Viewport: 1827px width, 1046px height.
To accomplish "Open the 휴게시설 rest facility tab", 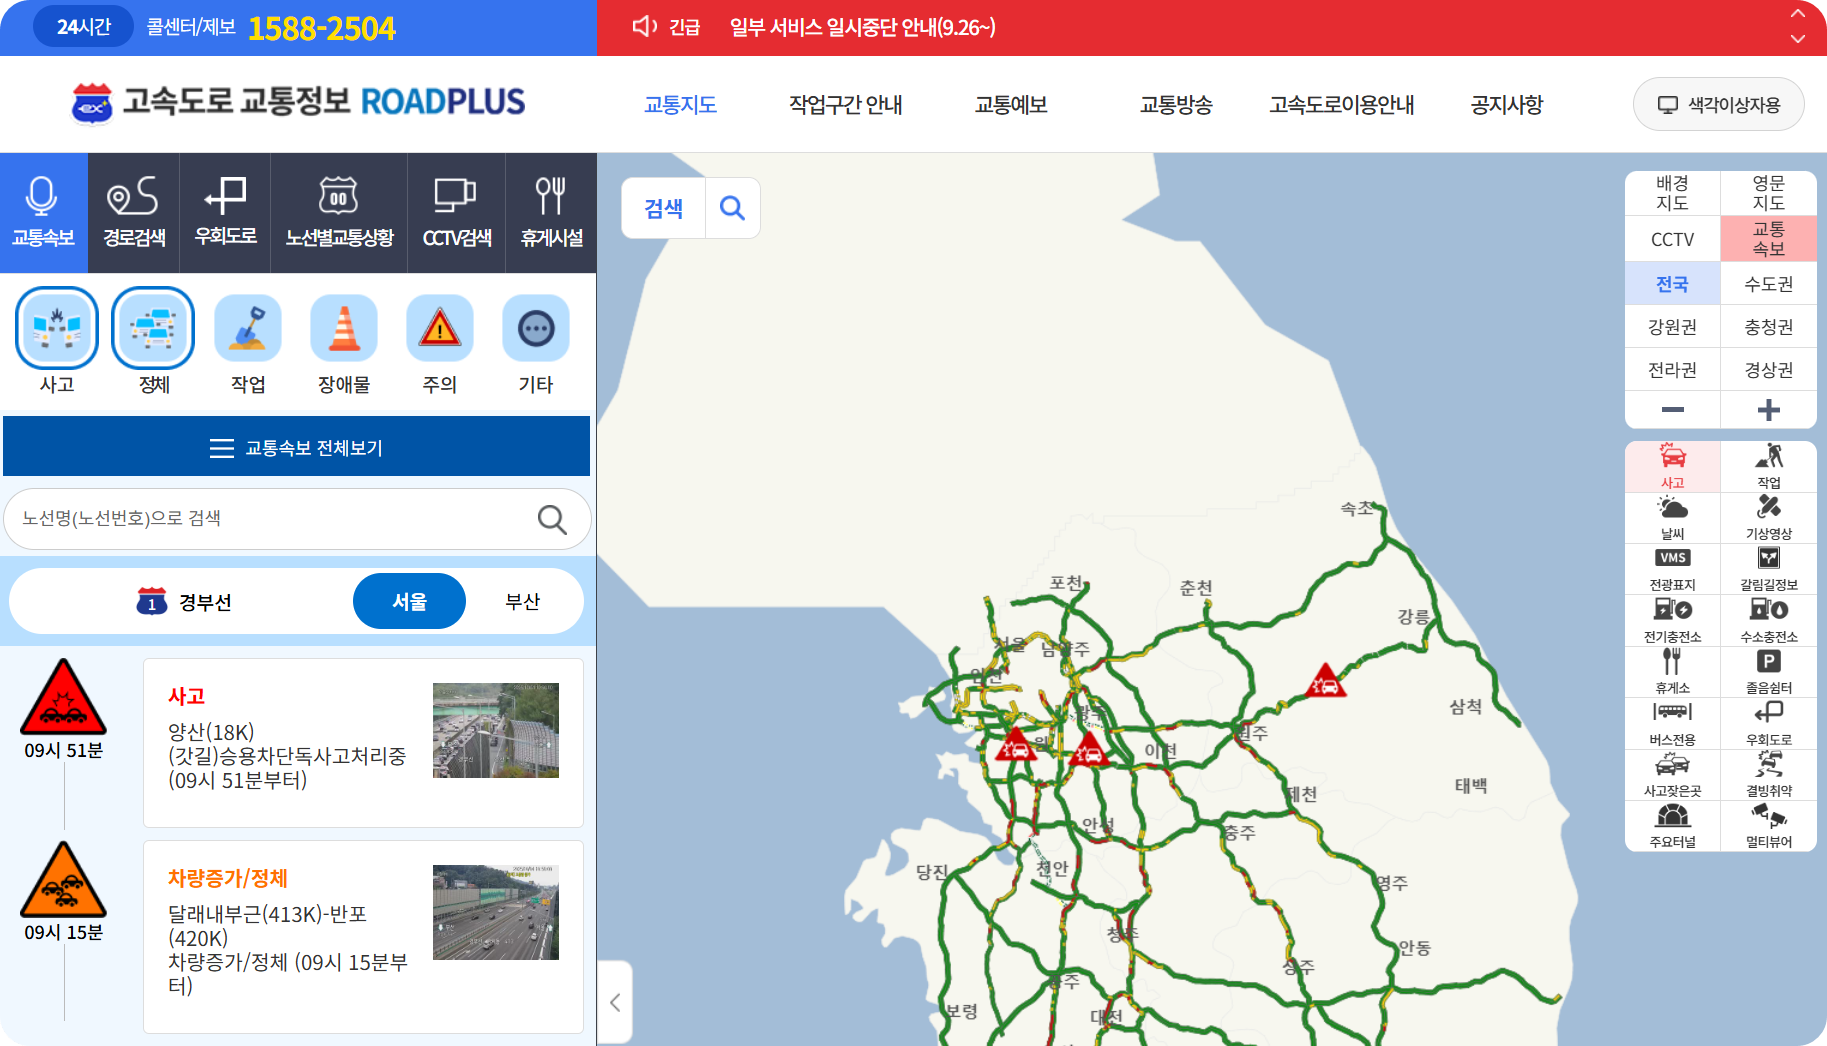I will [x=551, y=213].
